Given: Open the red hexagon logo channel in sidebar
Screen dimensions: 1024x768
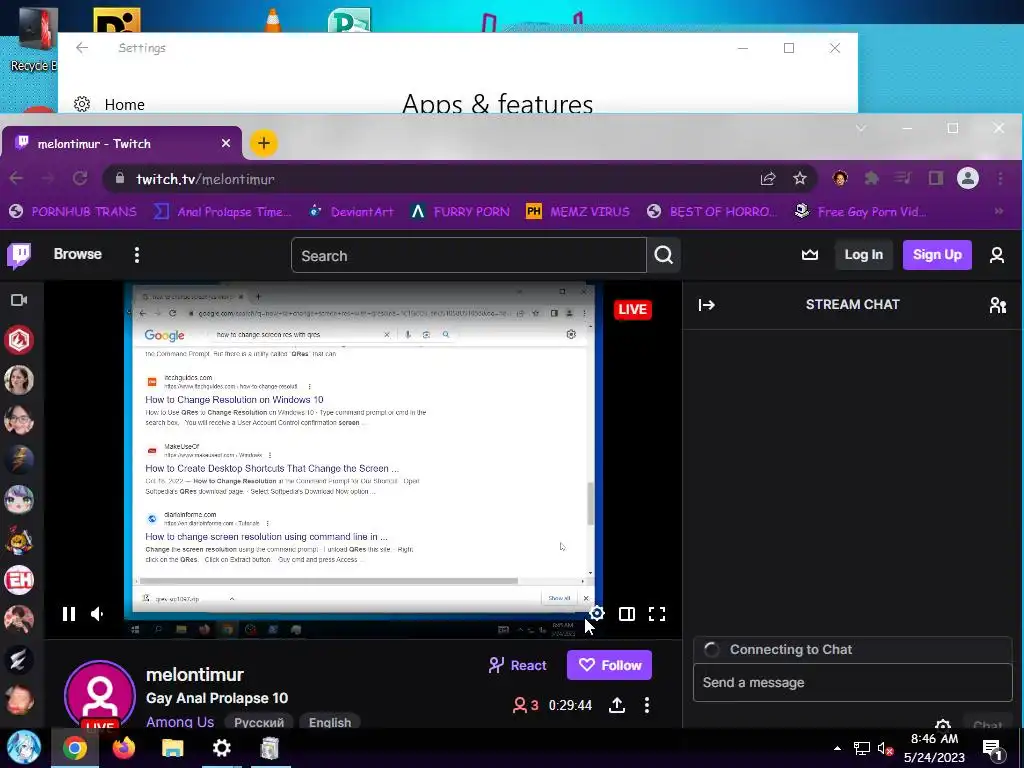Looking at the screenshot, I should (19, 340).
